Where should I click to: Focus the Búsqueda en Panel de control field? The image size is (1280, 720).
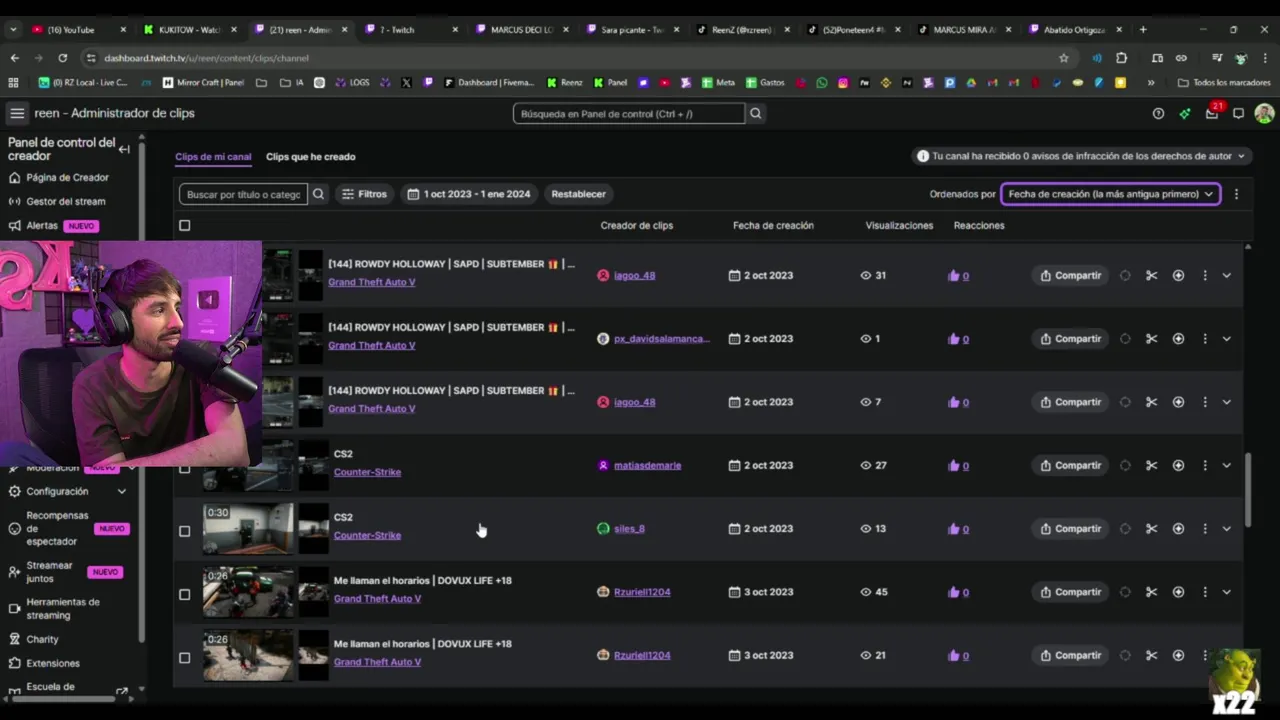click(629, 114)
